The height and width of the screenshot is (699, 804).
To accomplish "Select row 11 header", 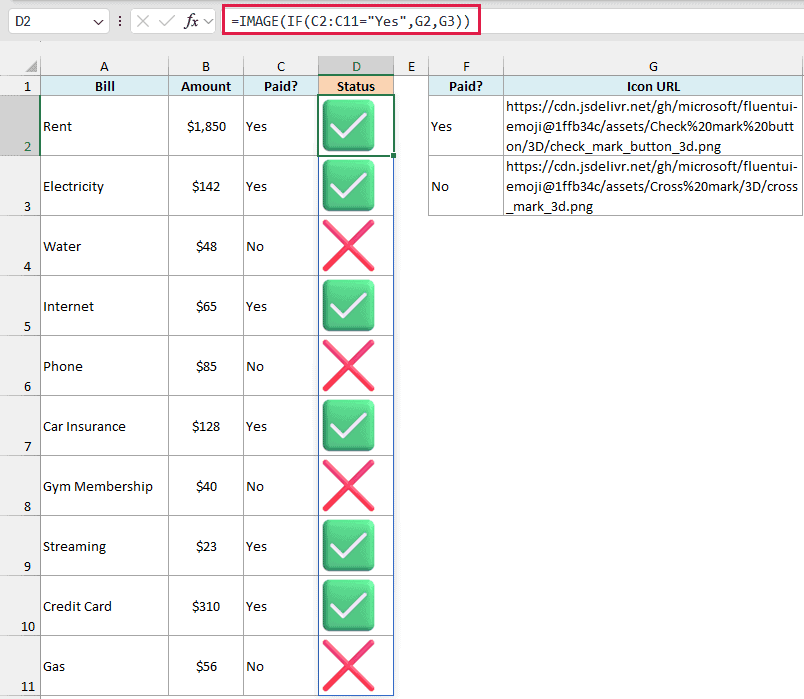I will (20, 666).
